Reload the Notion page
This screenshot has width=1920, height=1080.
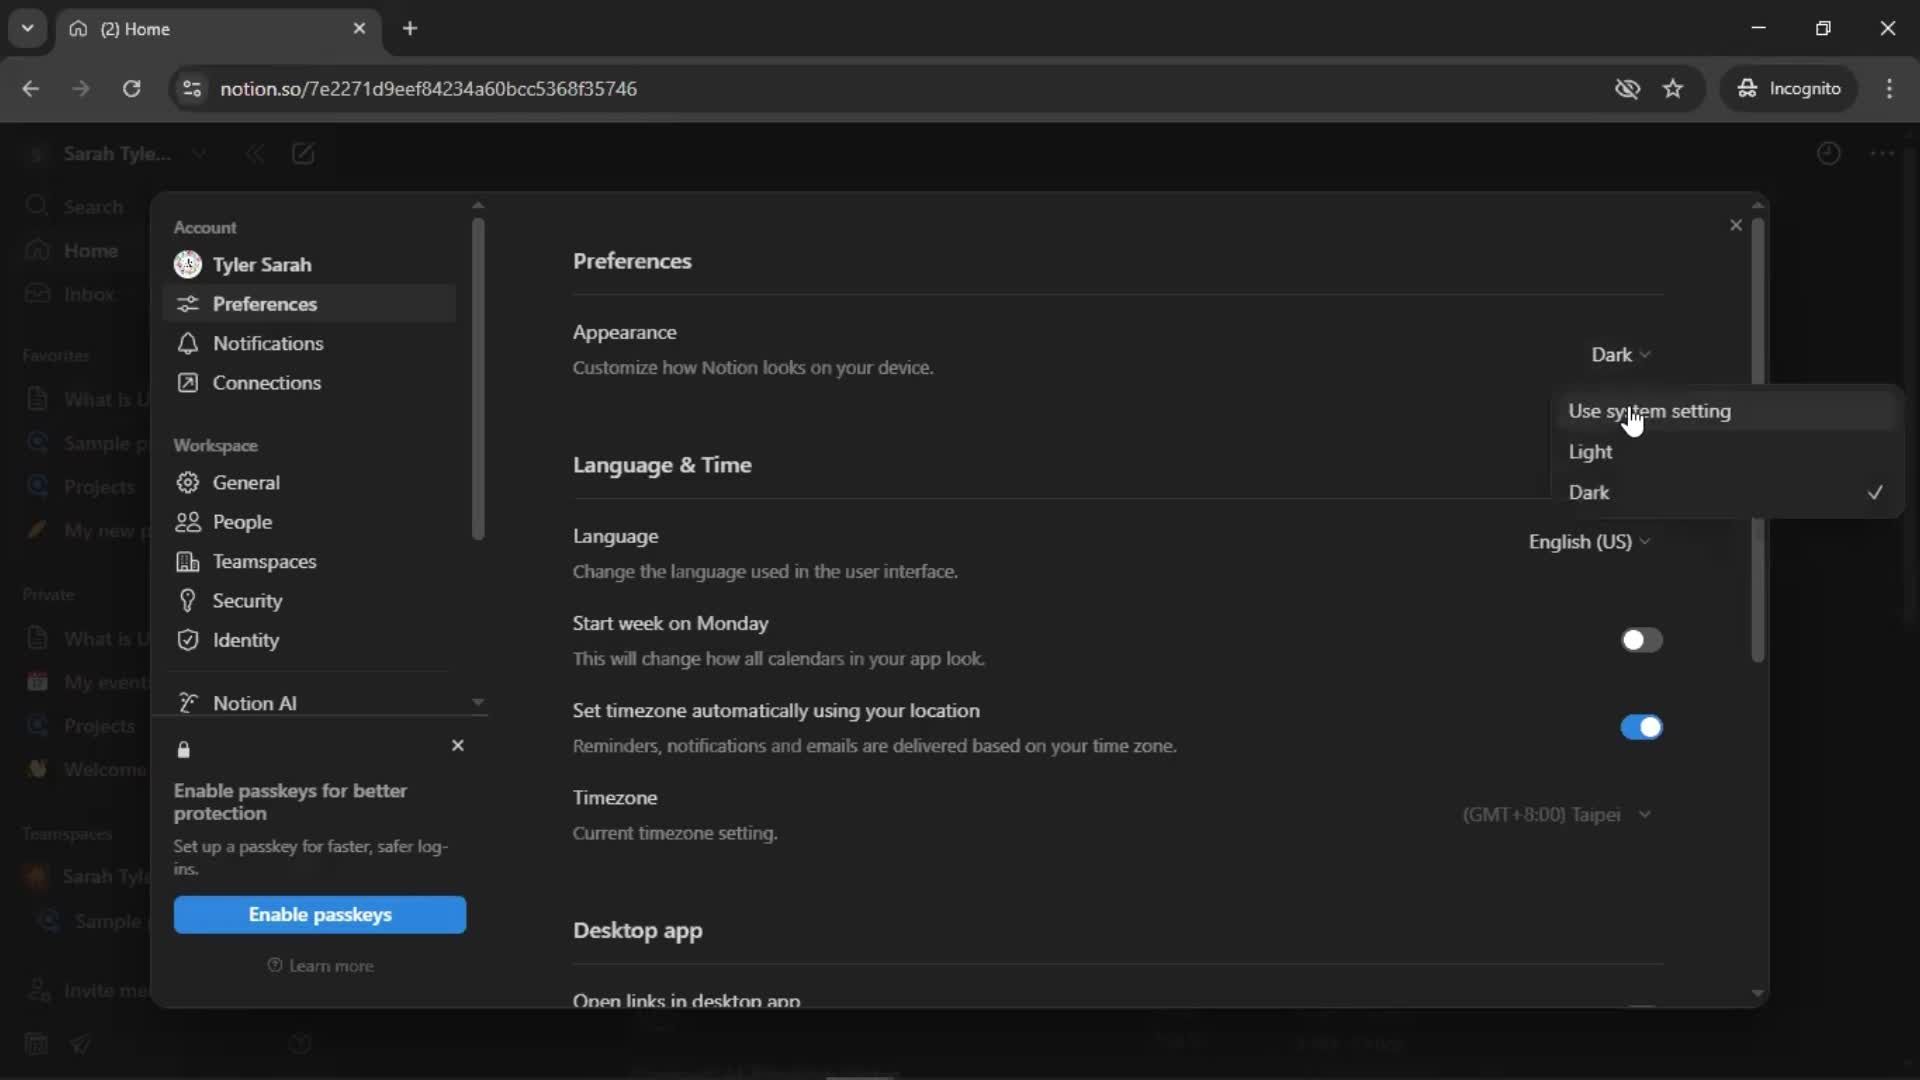131,88
